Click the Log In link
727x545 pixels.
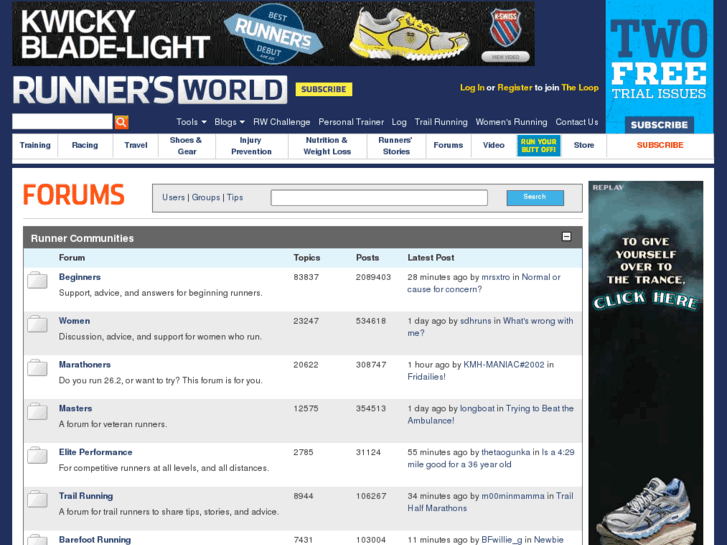[472, 88]
